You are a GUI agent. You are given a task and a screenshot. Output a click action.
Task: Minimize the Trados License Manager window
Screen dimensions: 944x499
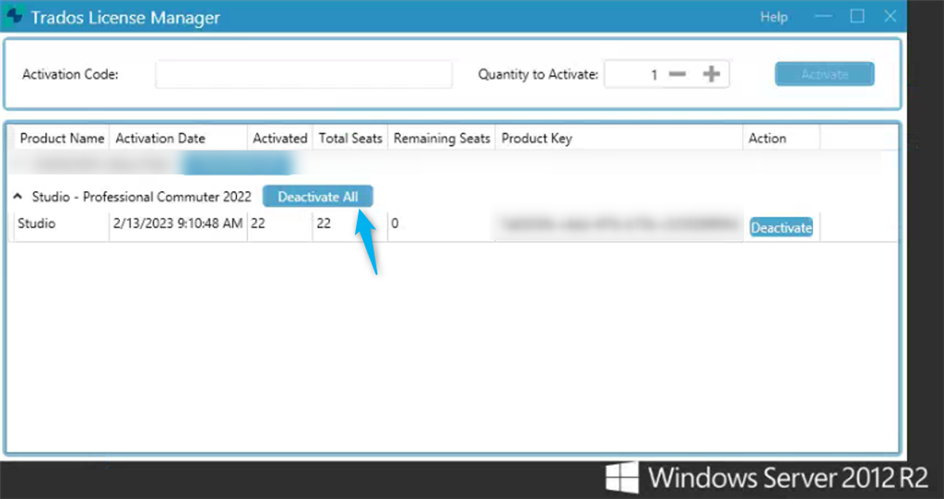point(824,16)
